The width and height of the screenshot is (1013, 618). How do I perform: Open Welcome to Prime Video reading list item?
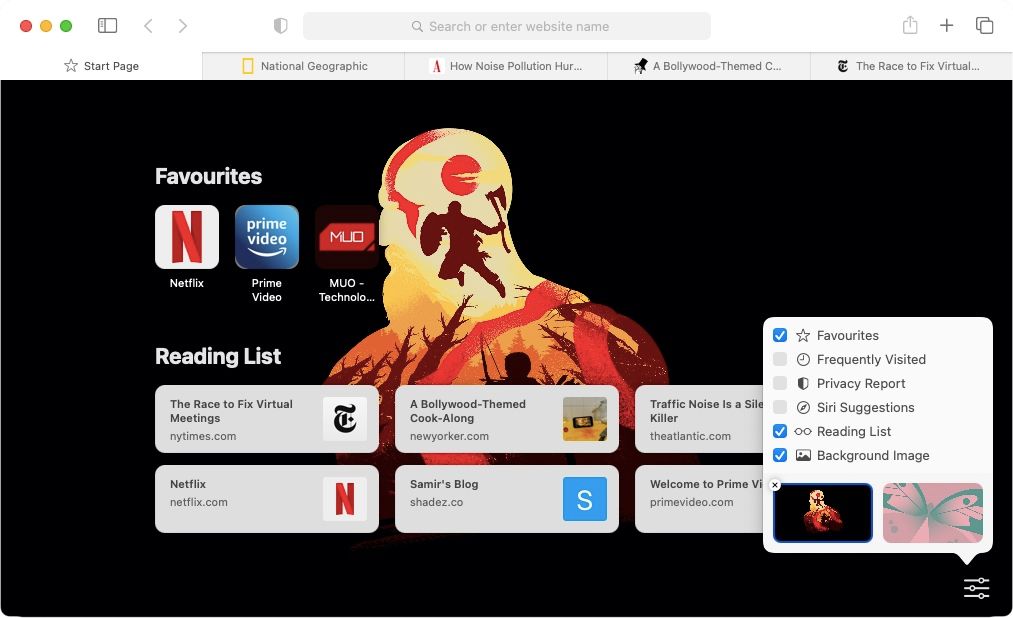[x=700, y=498]
